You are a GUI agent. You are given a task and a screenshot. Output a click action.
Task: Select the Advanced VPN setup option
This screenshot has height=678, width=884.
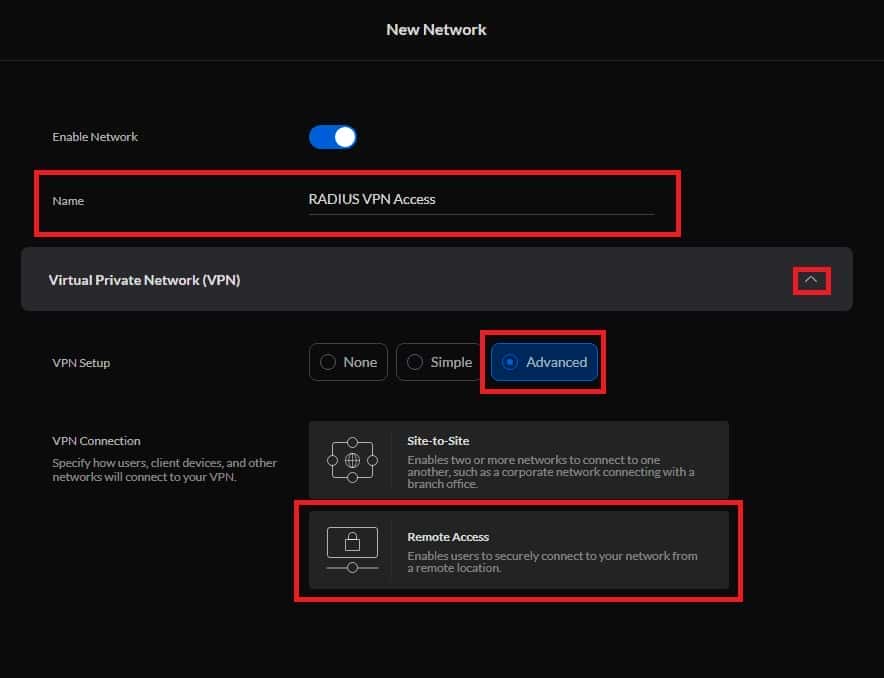(544, 362)
